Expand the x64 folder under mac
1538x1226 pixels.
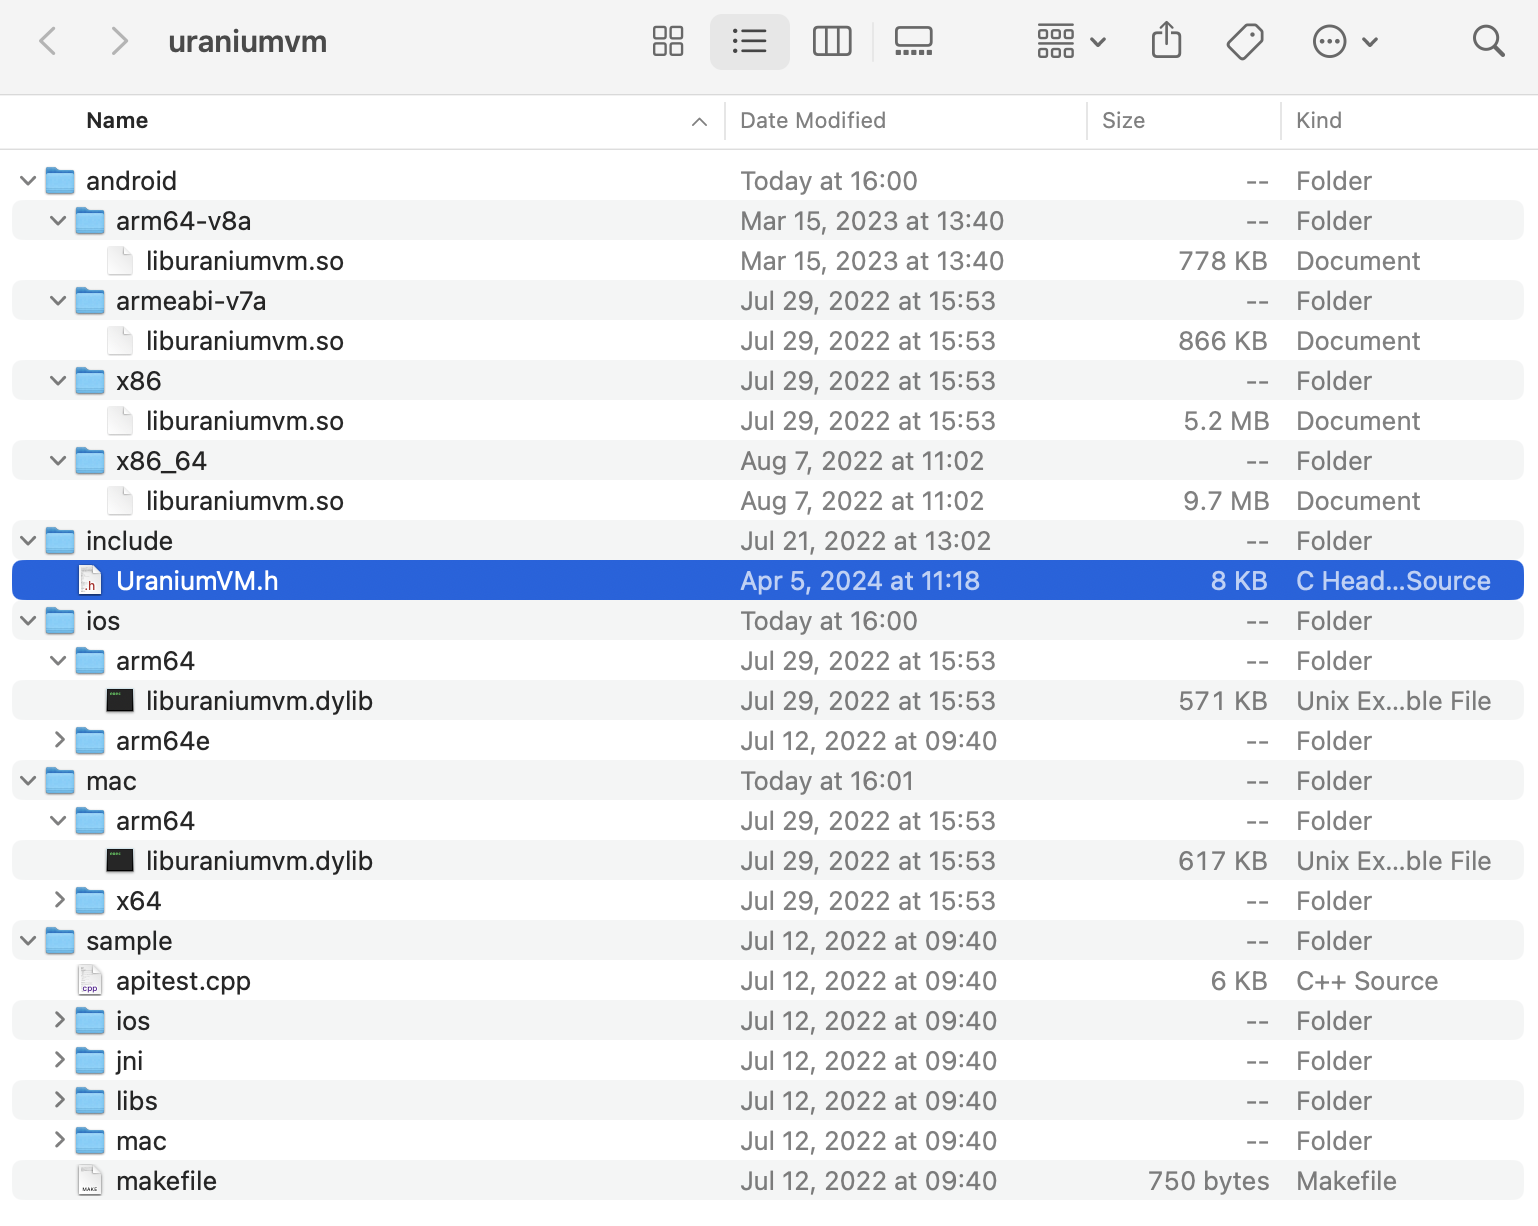pos(59,900)
